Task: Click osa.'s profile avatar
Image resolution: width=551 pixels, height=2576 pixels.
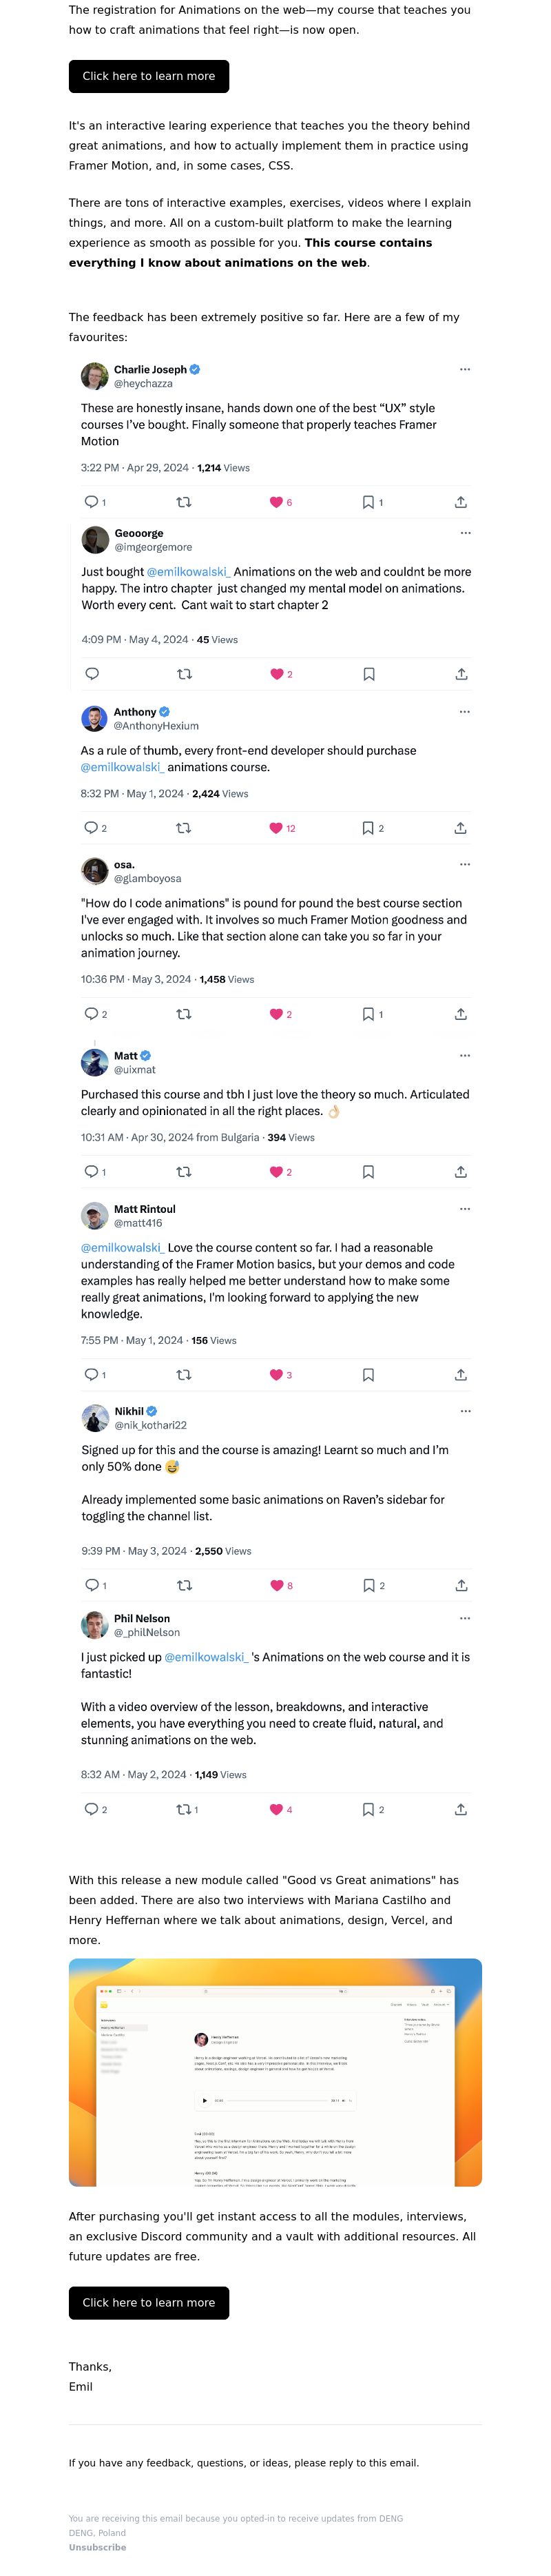Action: pos(95,871)
